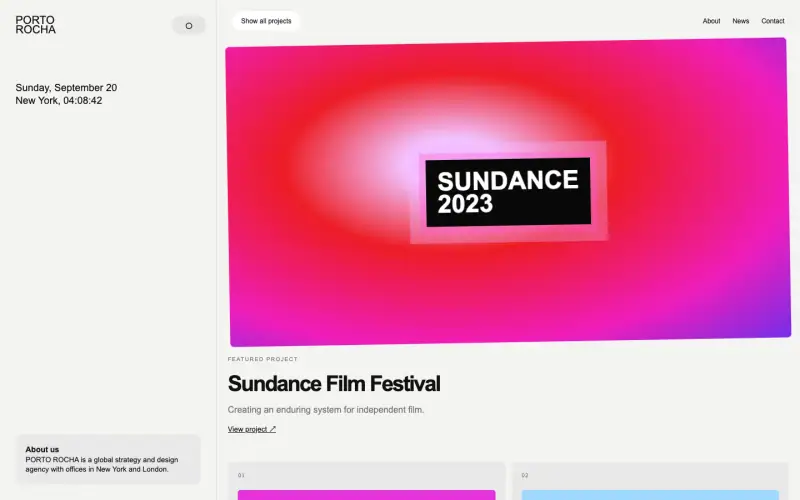Open the News page
Image resolution: width=800 pixels, height=500 pixels.
(740, 21)
